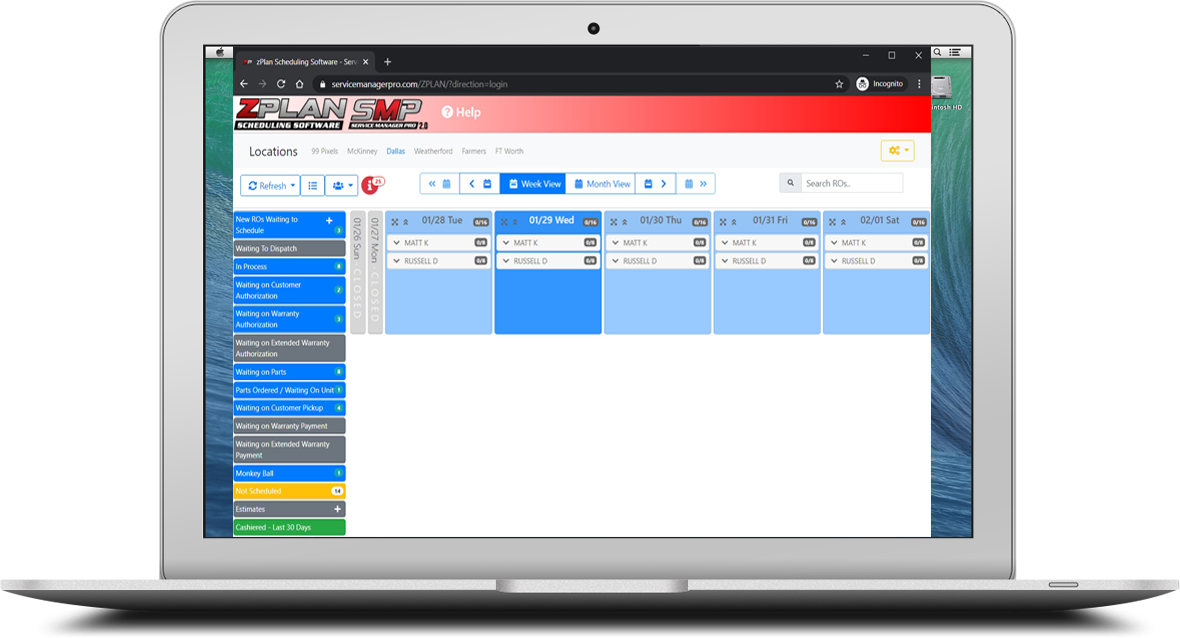Viewport: 1180px width, 638px height.
Task: Open the Help link
Action: [461, 112]
